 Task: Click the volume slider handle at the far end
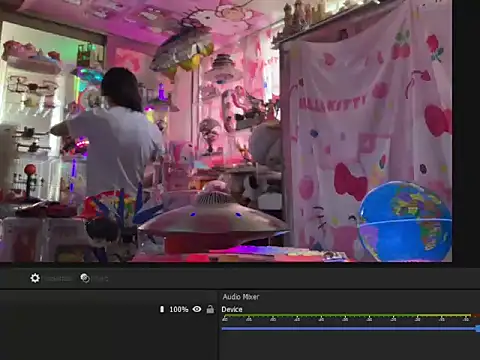pos(478,329)
